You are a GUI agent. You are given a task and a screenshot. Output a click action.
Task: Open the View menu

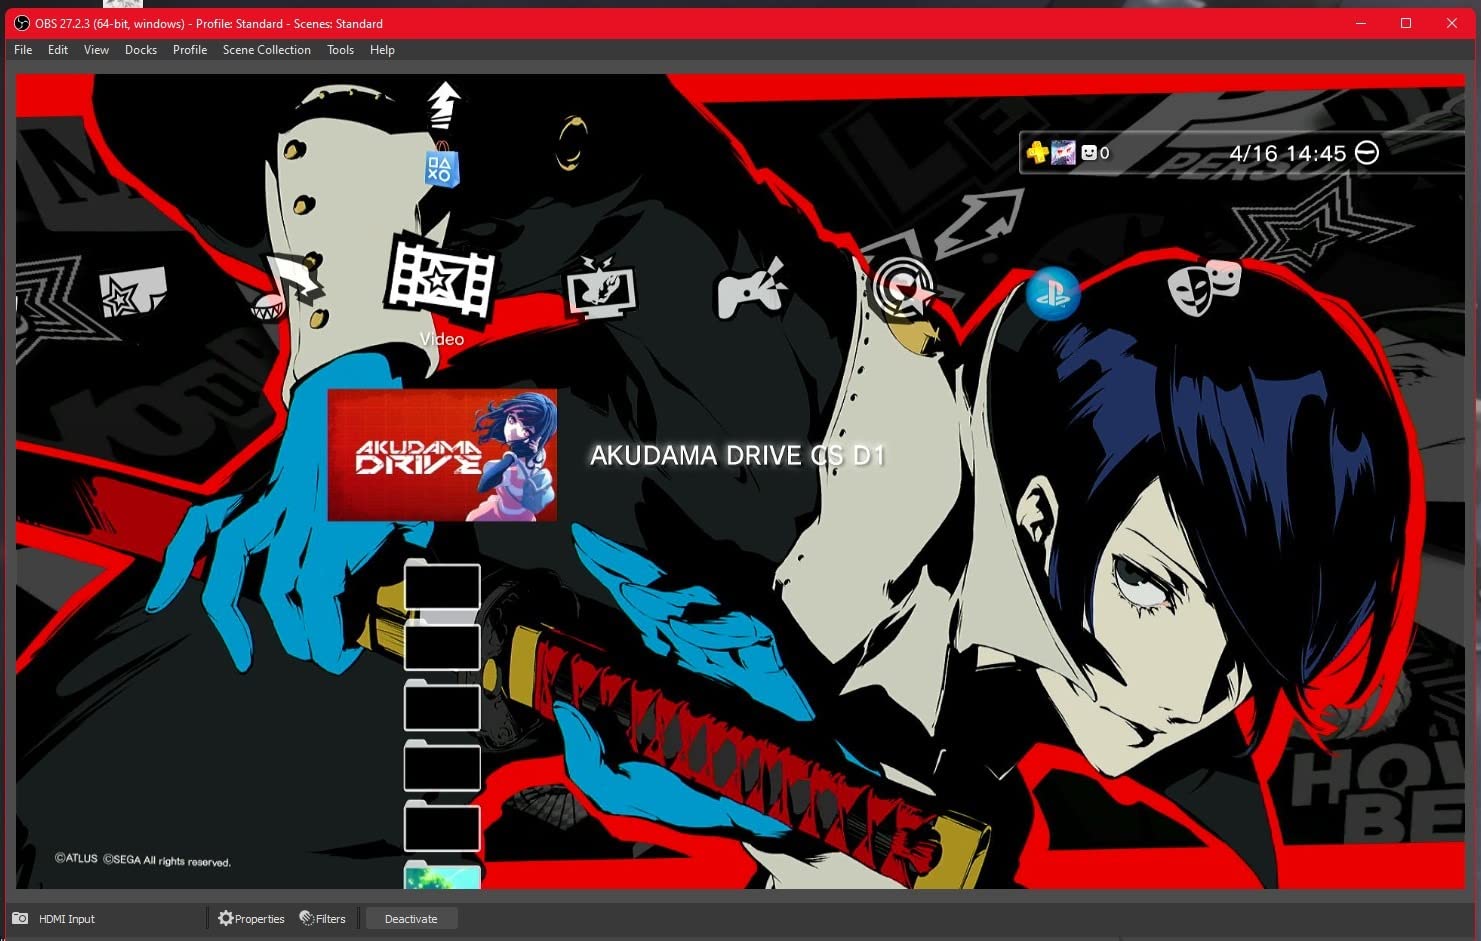(96, 50)
